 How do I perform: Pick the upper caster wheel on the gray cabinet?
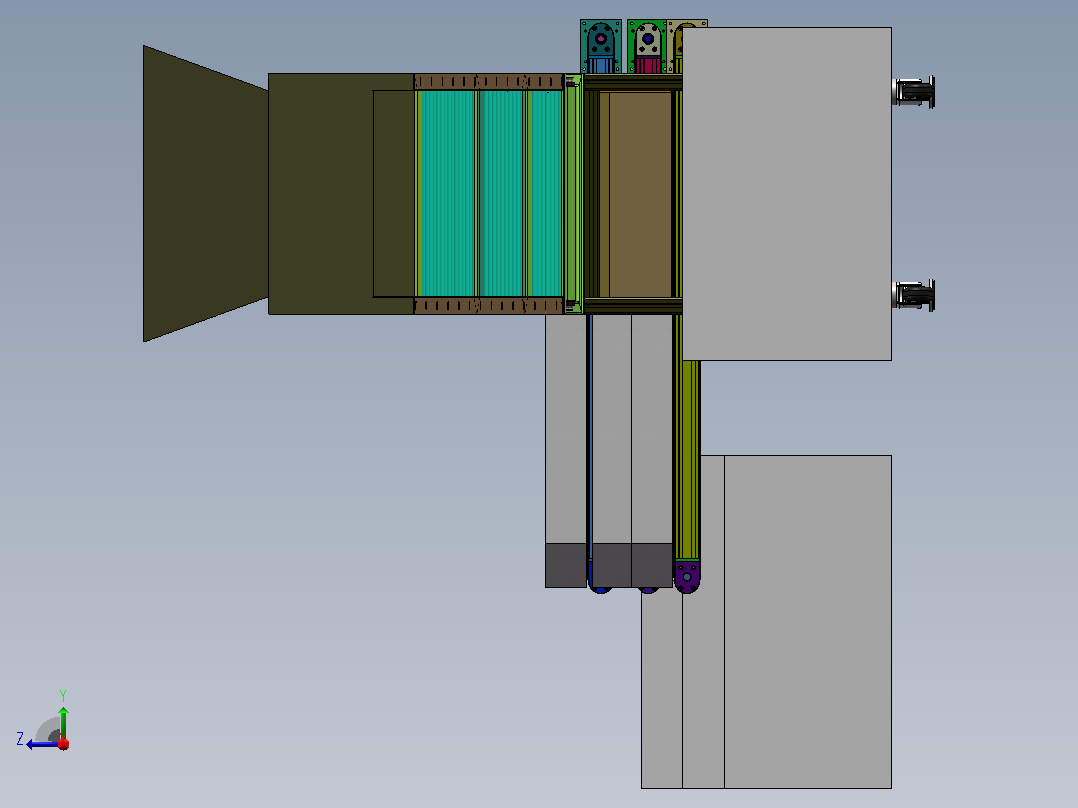point(914,92)
